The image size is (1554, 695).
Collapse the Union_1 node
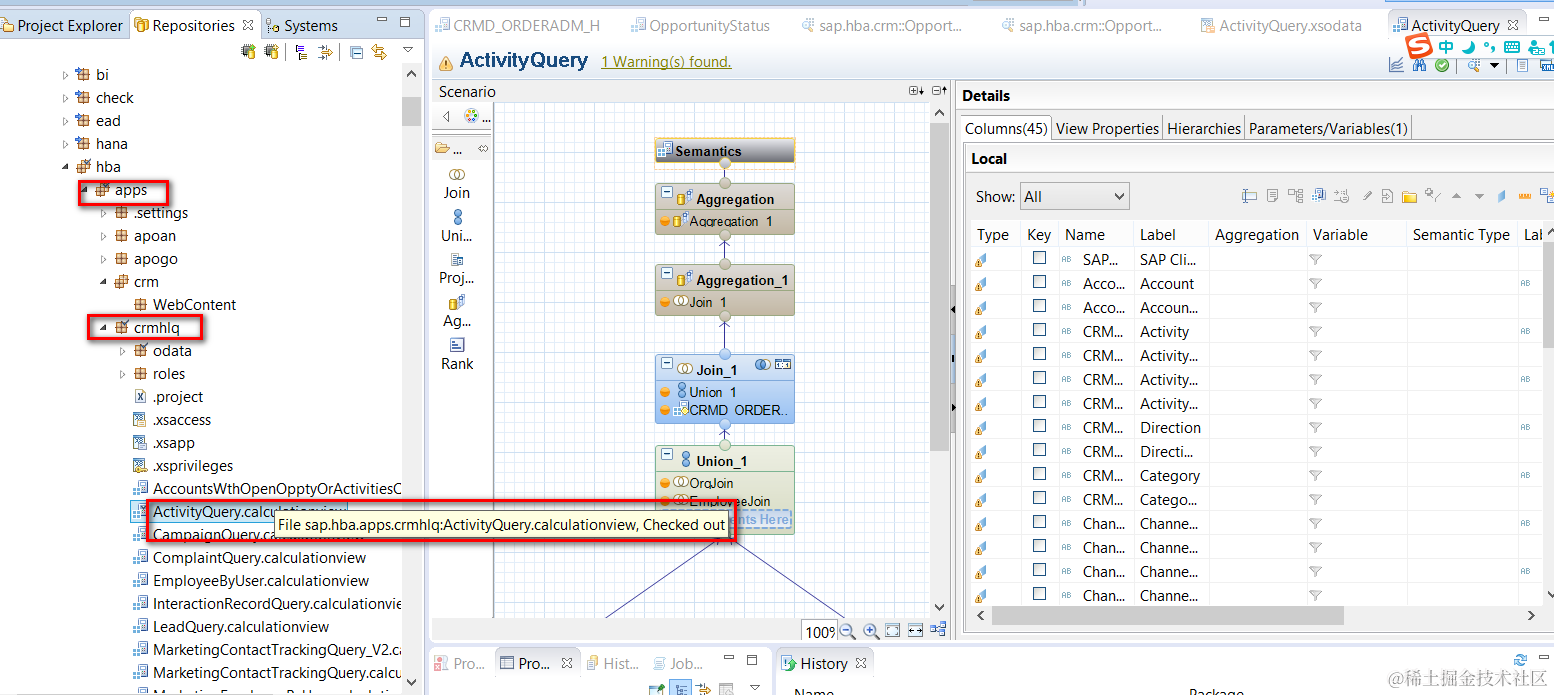tap(665, 453)
